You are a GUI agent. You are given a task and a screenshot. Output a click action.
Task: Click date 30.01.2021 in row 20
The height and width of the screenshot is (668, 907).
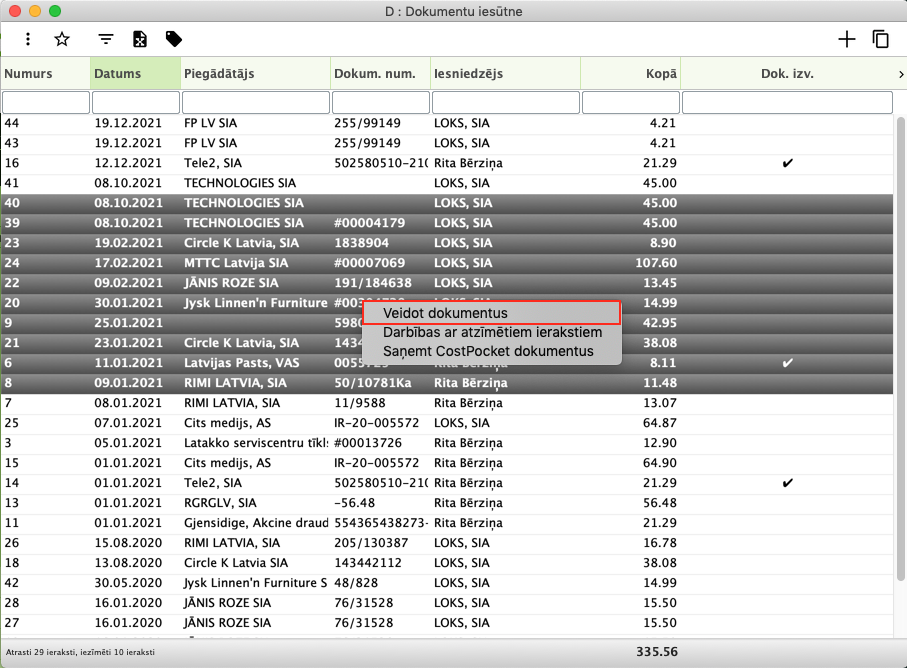128,303
